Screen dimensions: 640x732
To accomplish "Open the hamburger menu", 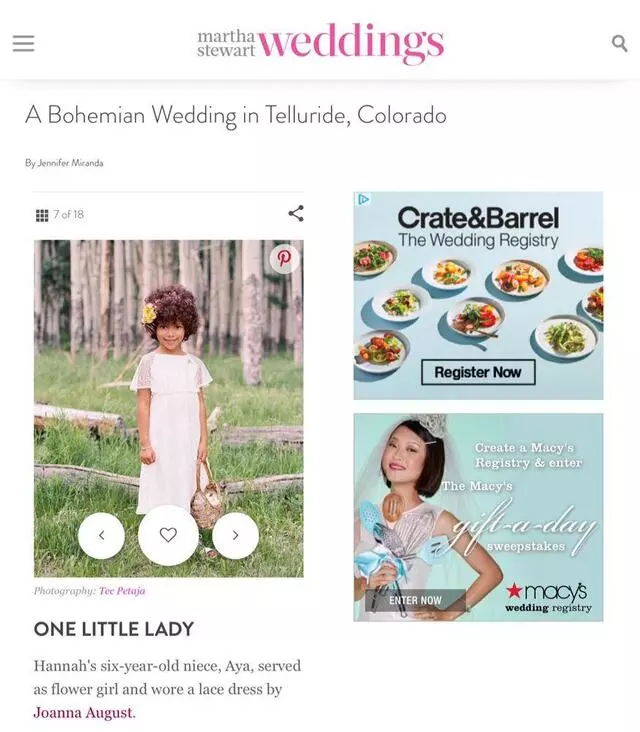I will coord(23,43).
